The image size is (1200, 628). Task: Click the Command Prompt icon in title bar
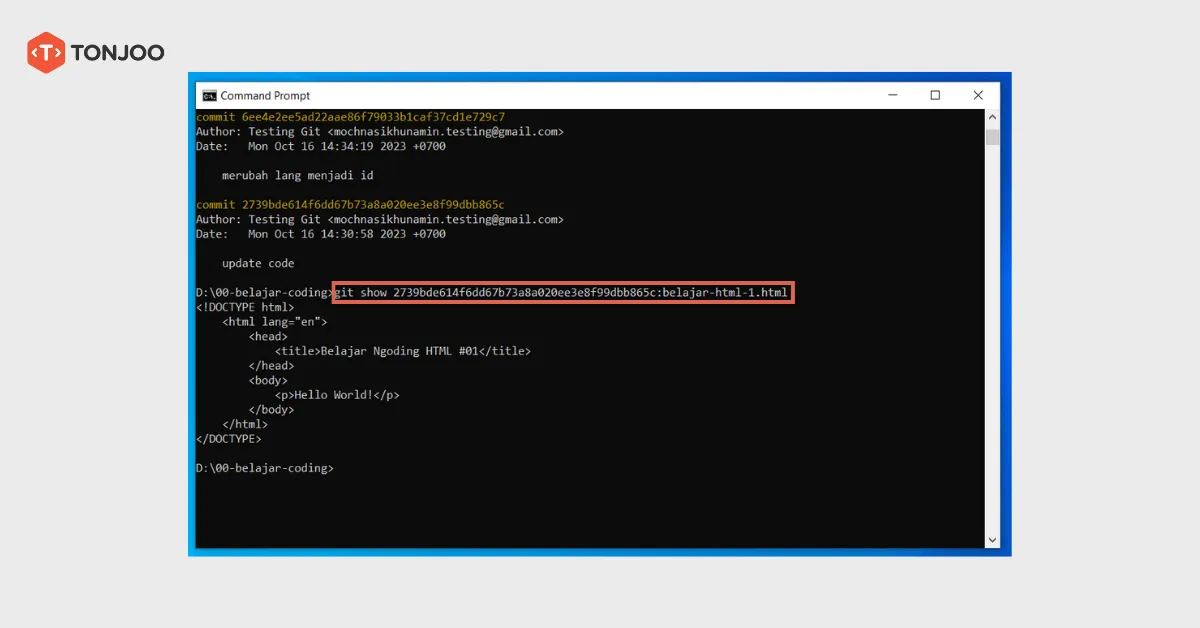click(210, 96)
